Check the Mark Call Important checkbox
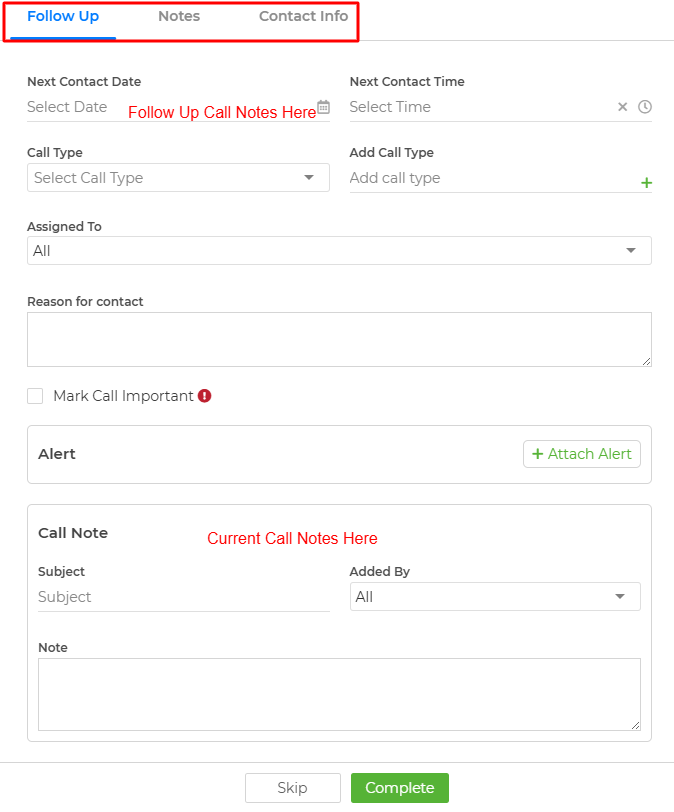 tap(35, 396)
